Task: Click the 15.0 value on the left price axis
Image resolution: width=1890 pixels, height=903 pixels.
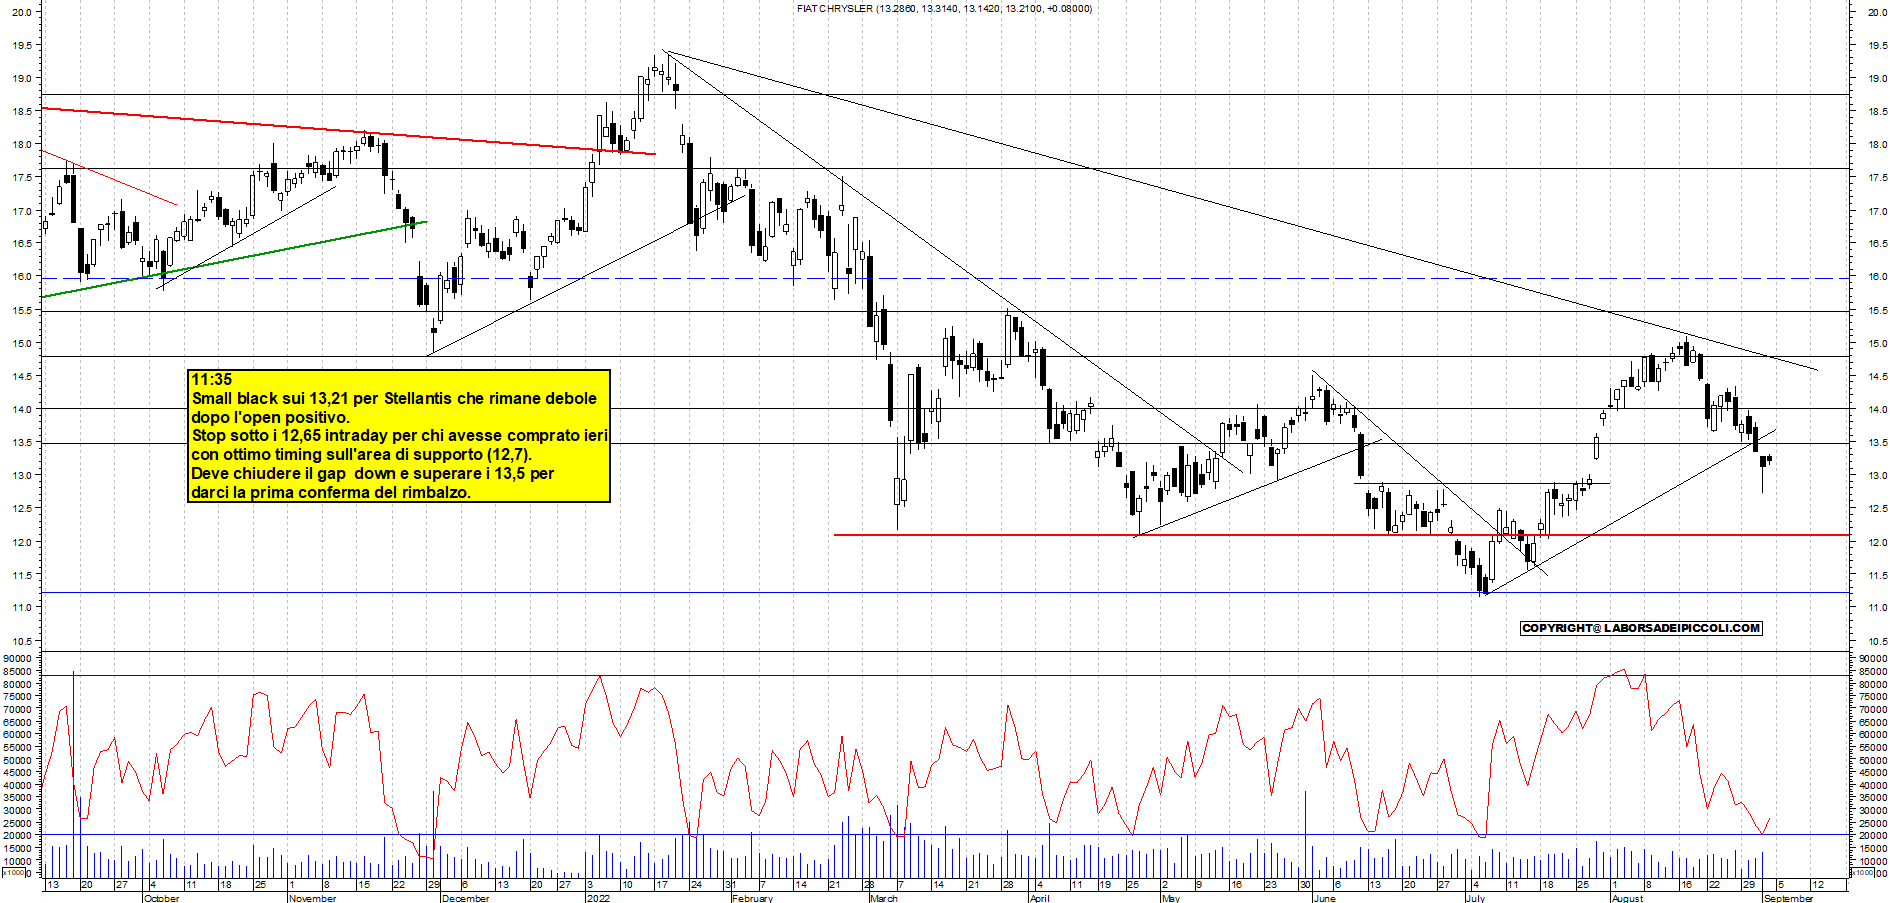Action: pyautogui.click(x=22, y=343)
